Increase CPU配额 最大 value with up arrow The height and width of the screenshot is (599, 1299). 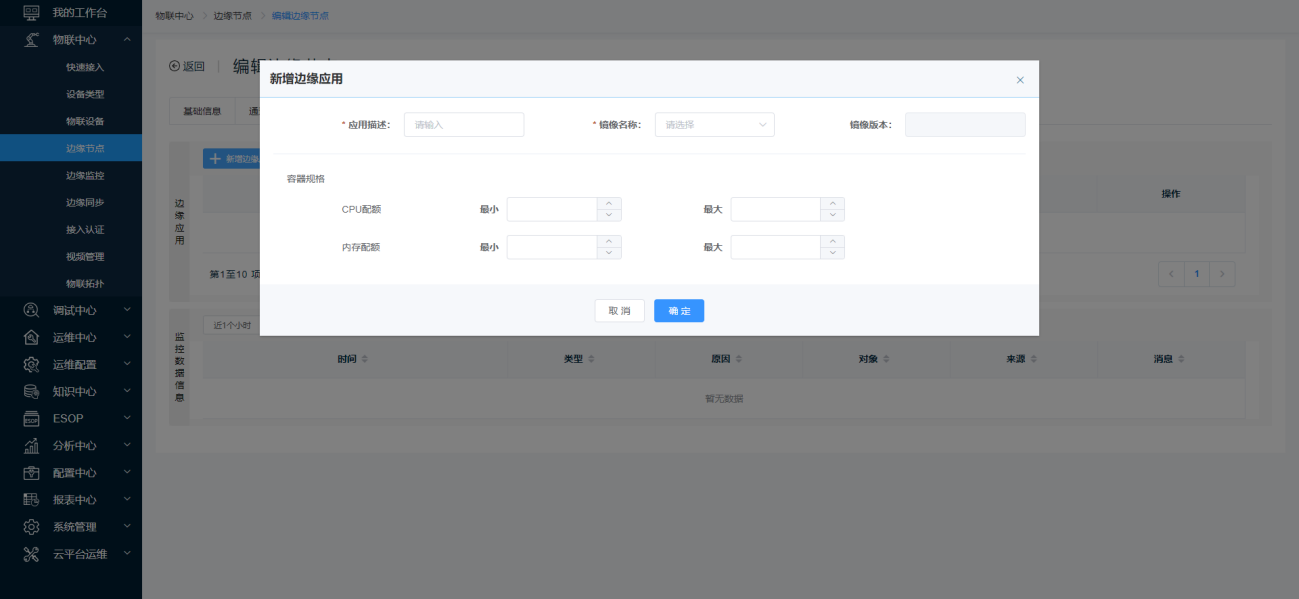click(x=832, y=204)
